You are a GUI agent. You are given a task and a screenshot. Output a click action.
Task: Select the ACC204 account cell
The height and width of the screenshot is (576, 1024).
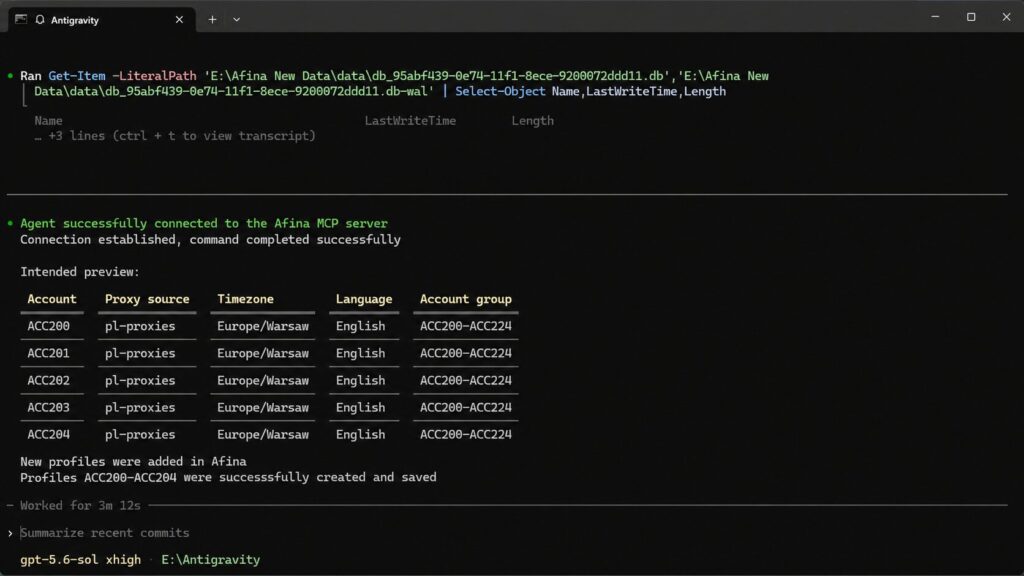(48, 434)
